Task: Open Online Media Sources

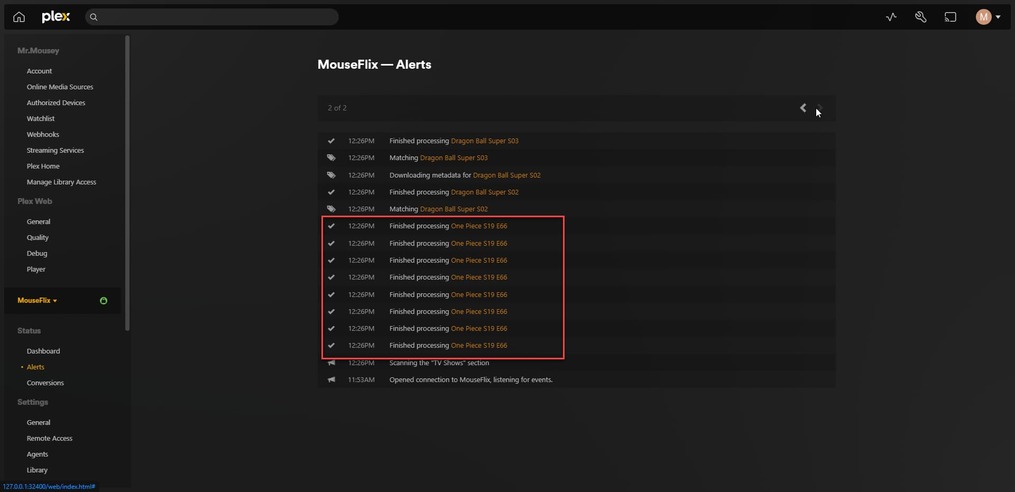Action: 60,87
